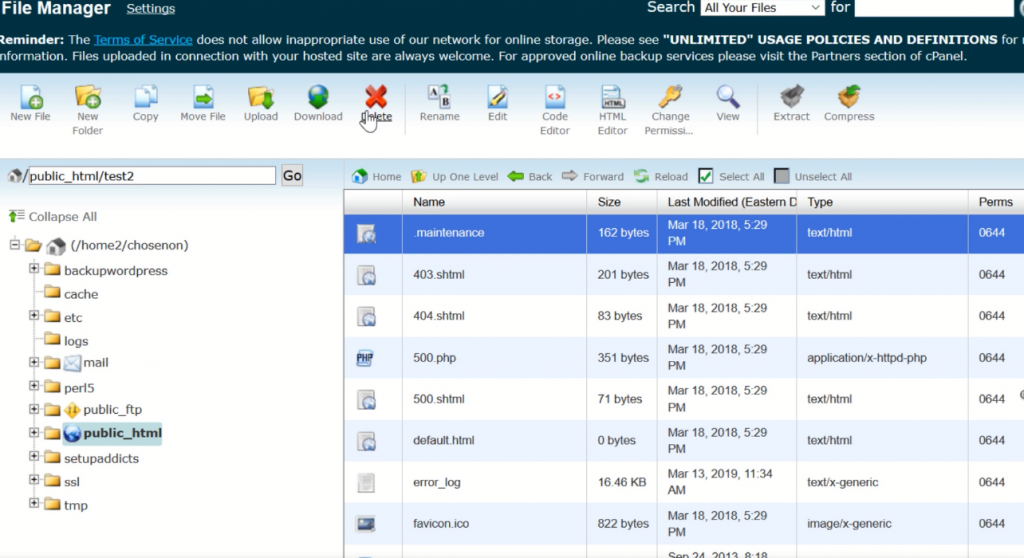1024x558 pixels.
Task: Open the All Your Files search dropdown
Action: tap(762, 8)
